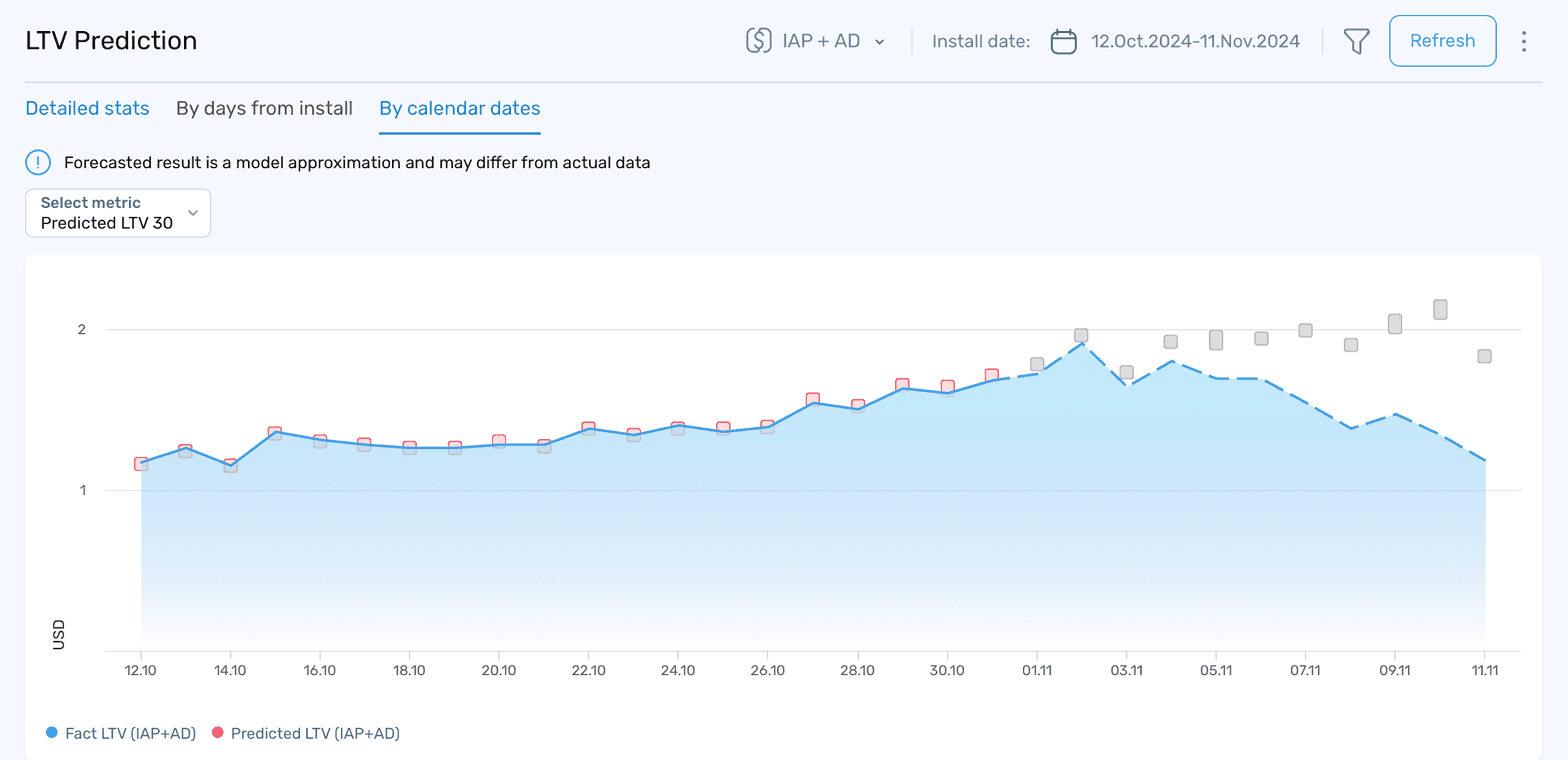The width and height of the screenshot is (1568, 760).
Task: Click the Install date: label
Action: pos(981,41)
